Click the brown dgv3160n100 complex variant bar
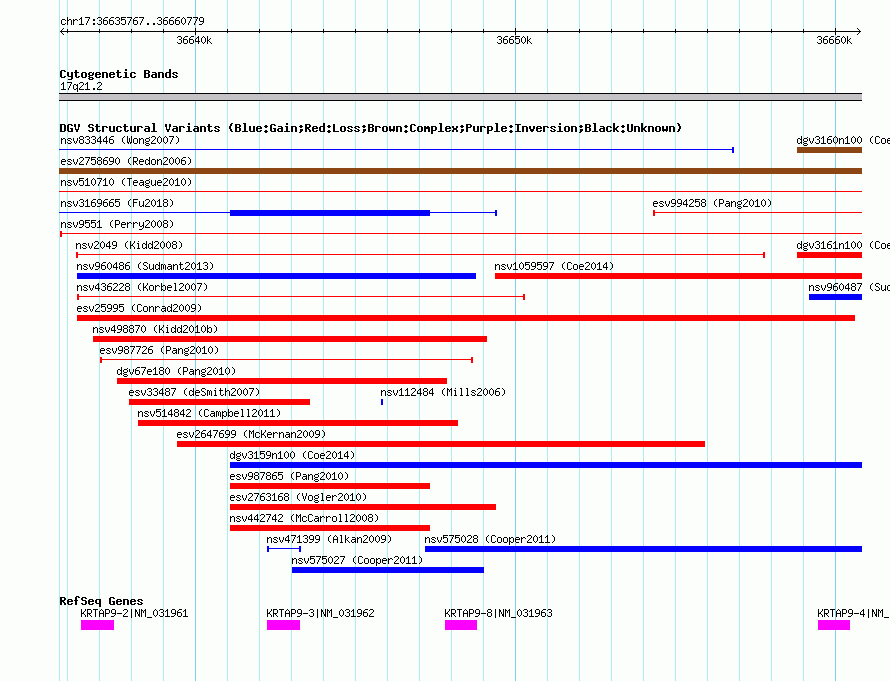Image resolution: width=890 pixels, height=681 pixels. (829, 150)
